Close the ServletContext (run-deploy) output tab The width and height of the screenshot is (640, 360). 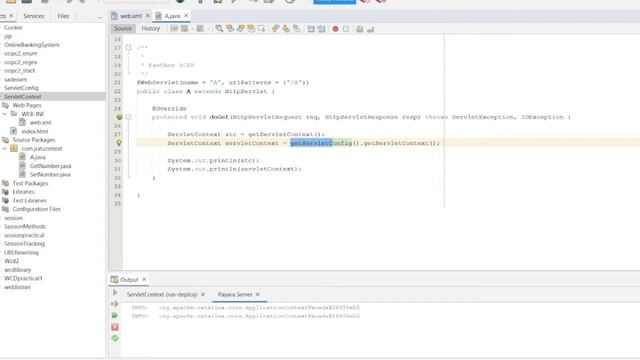(x=203, y=294)
